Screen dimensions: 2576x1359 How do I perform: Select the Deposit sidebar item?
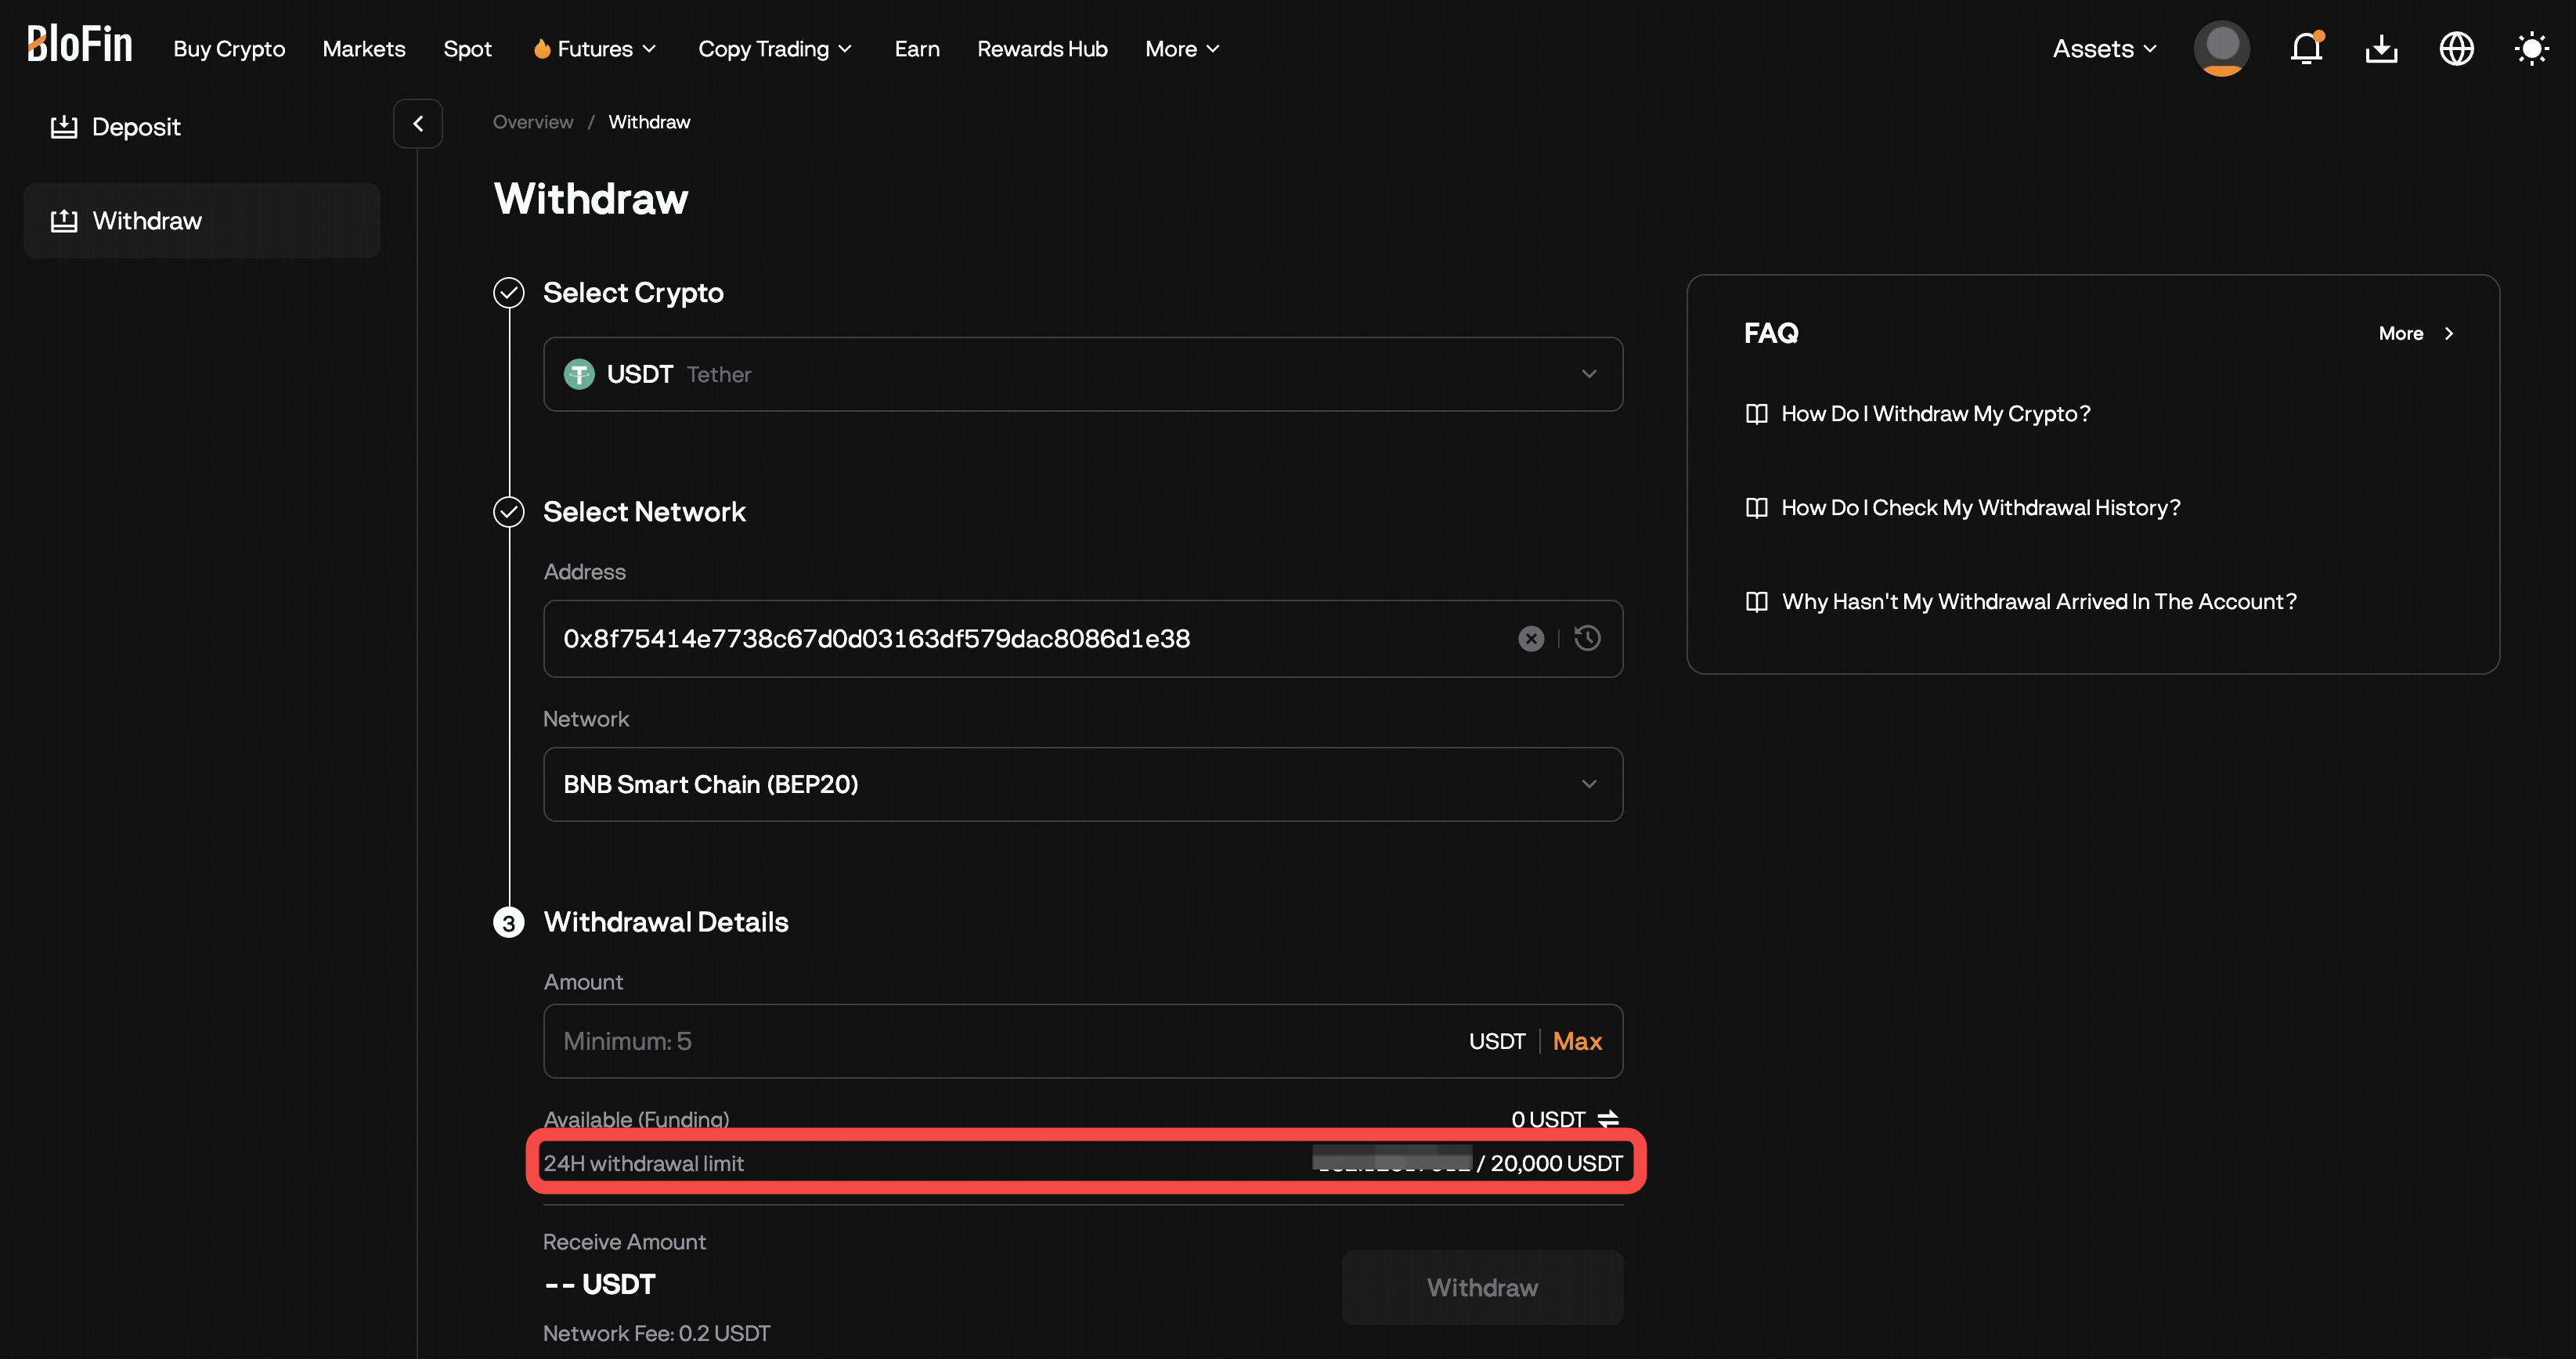point(136,127)
